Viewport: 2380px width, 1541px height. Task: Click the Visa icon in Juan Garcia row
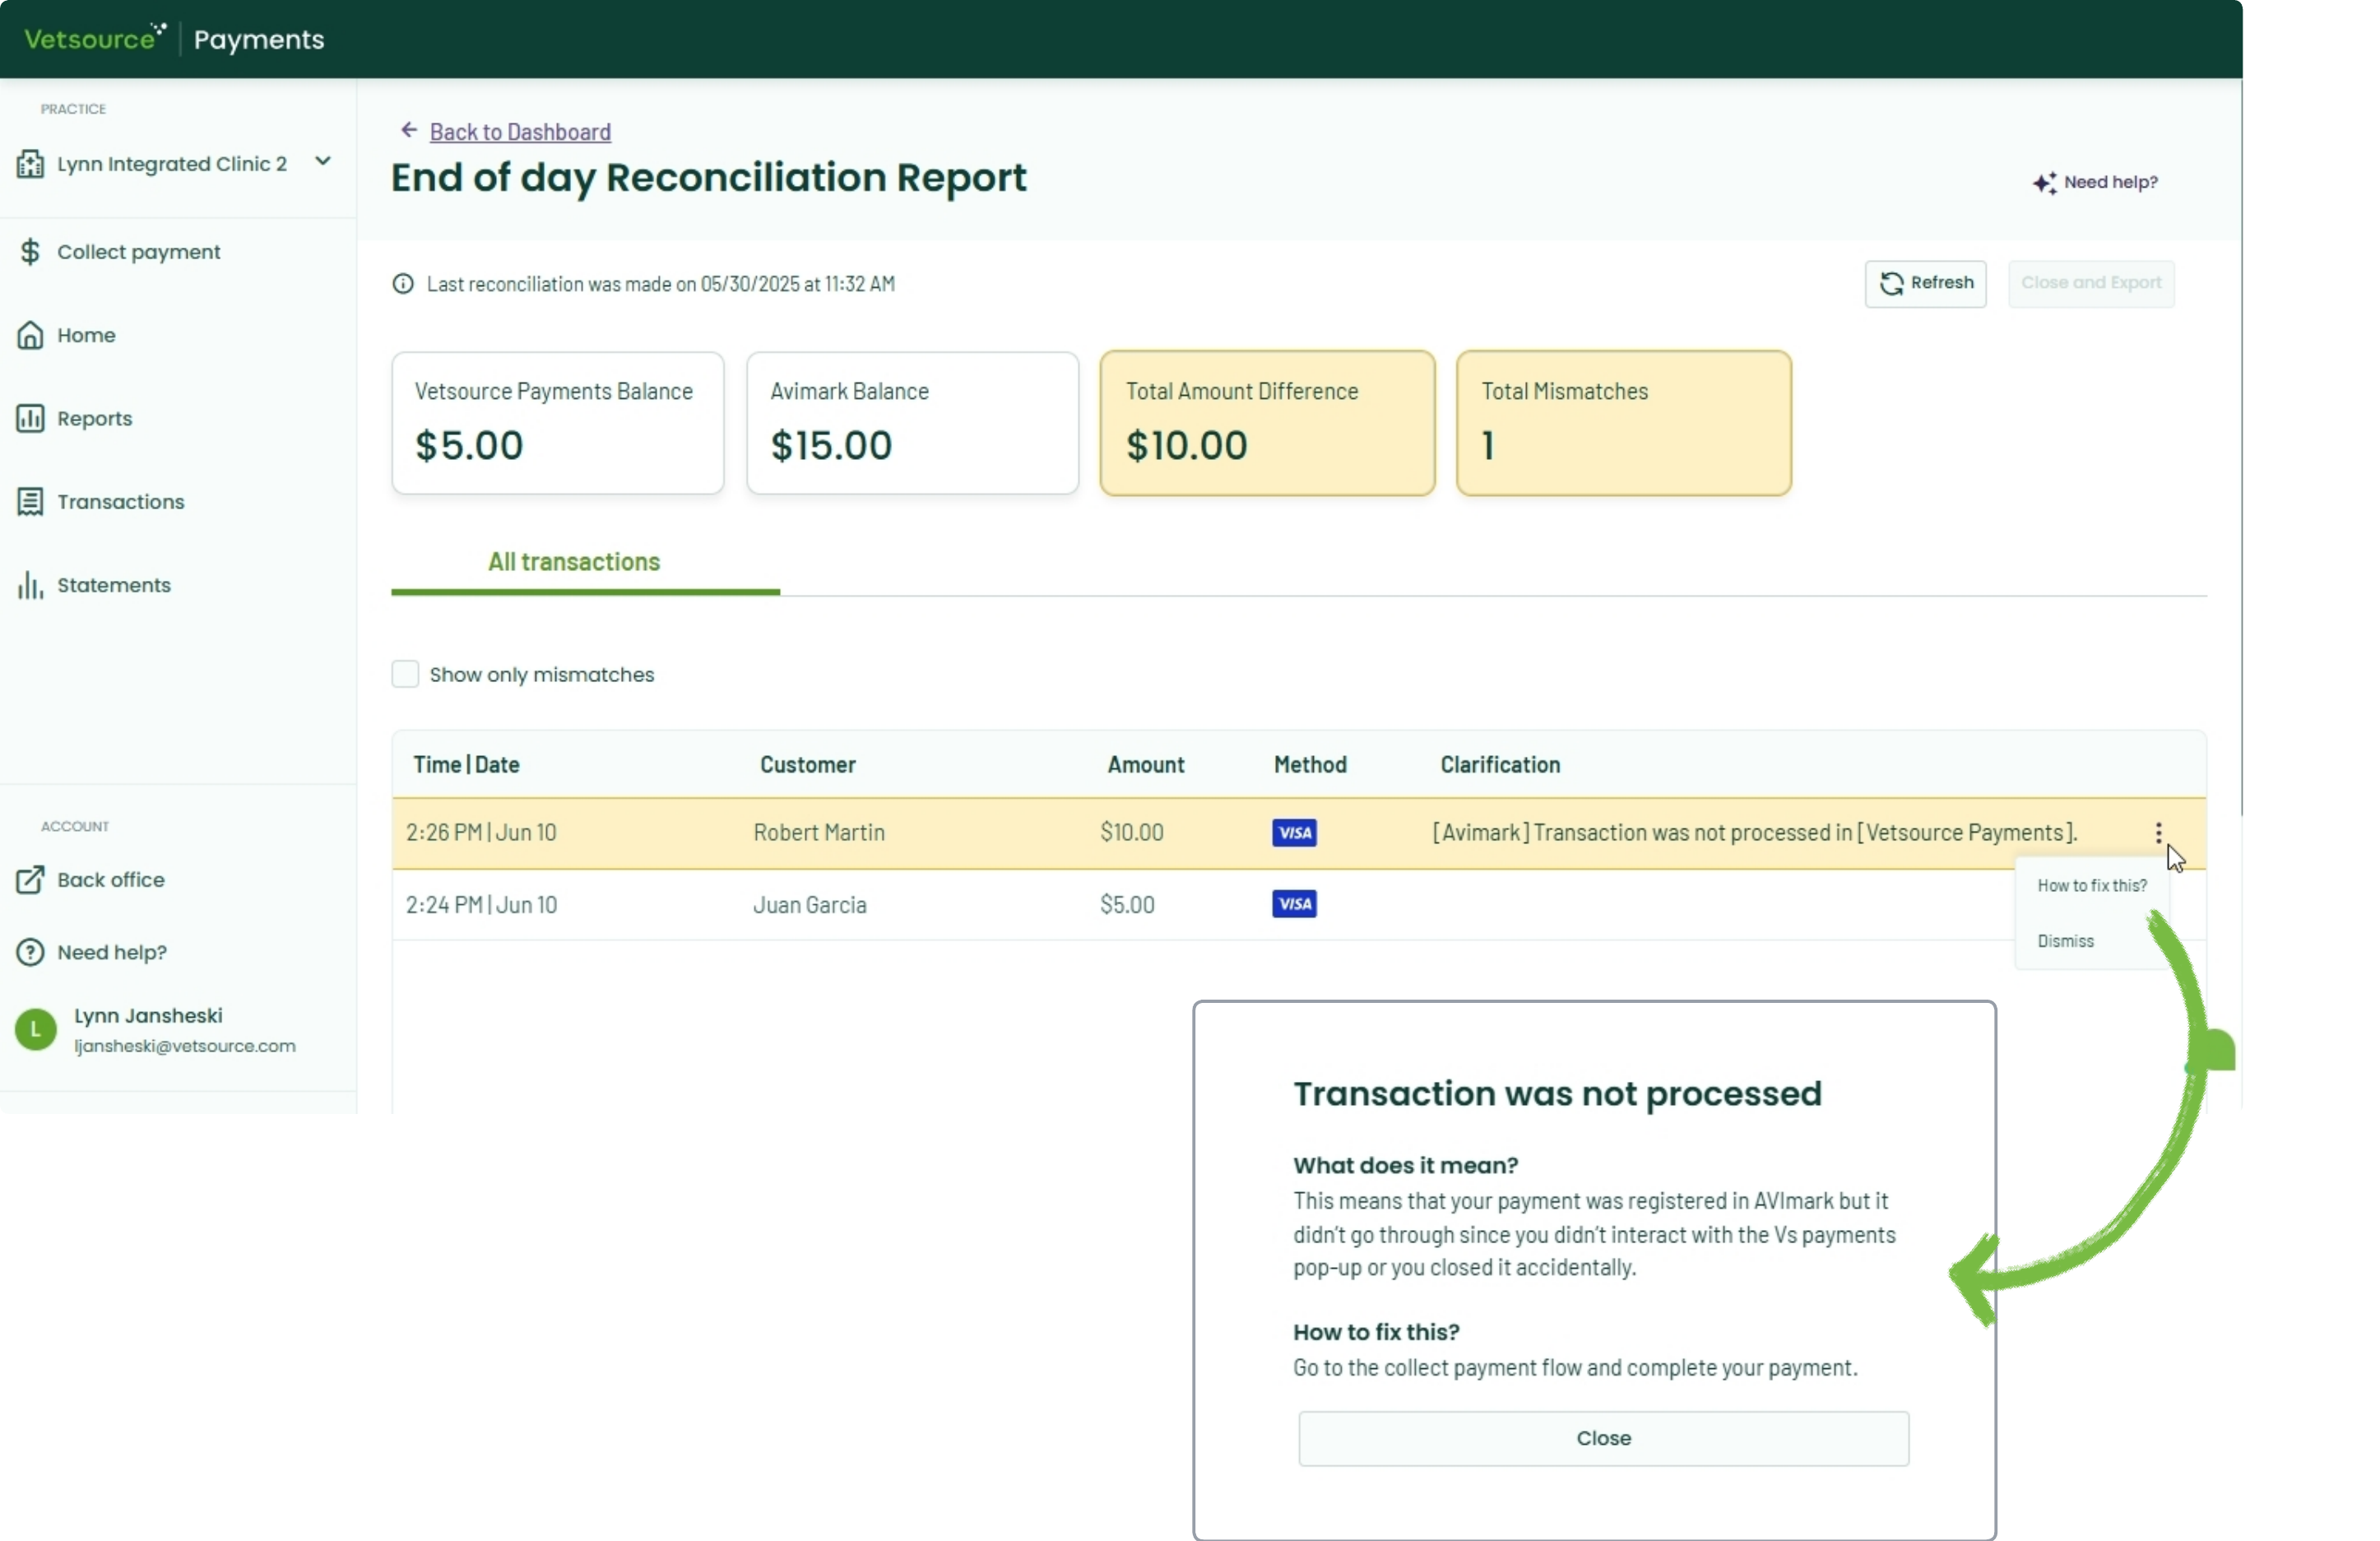[x=1294, y=904]
